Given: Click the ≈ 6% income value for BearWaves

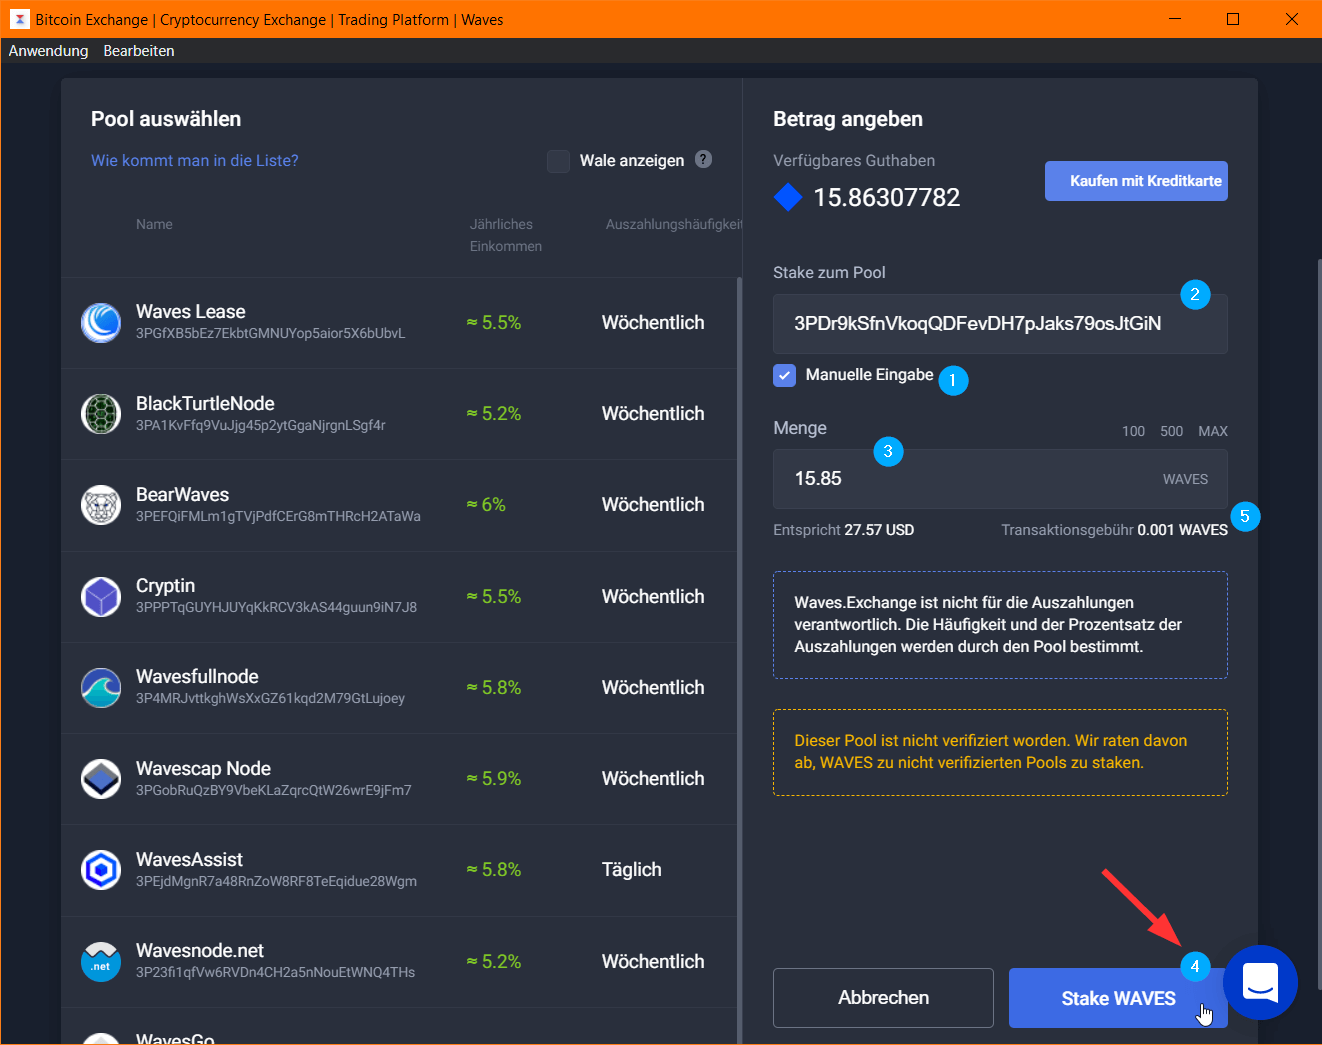Looking at the screenshot, I should (486, 505).
